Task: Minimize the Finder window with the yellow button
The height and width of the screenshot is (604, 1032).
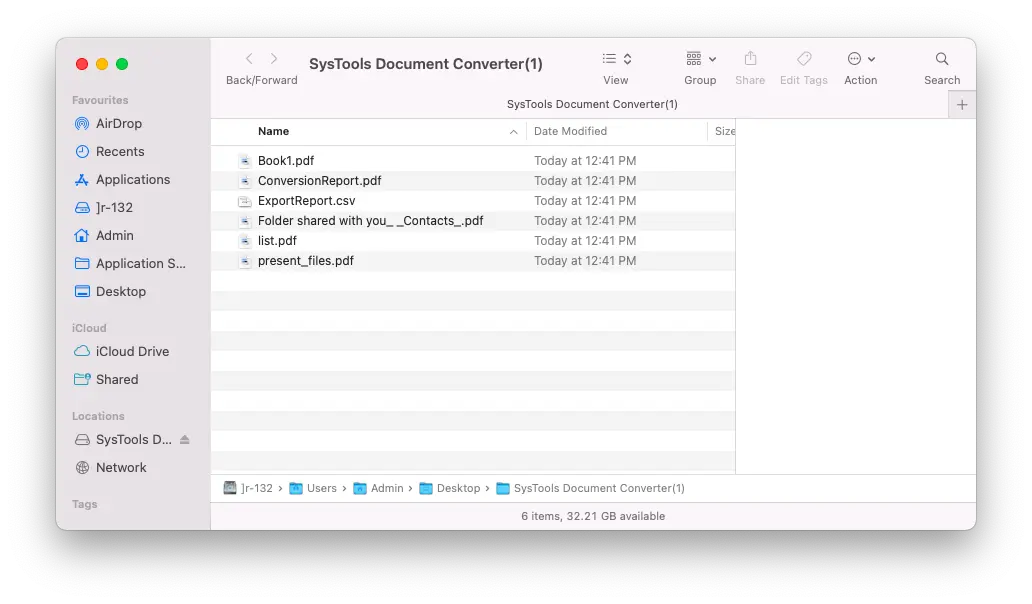Action: point(102,64)
